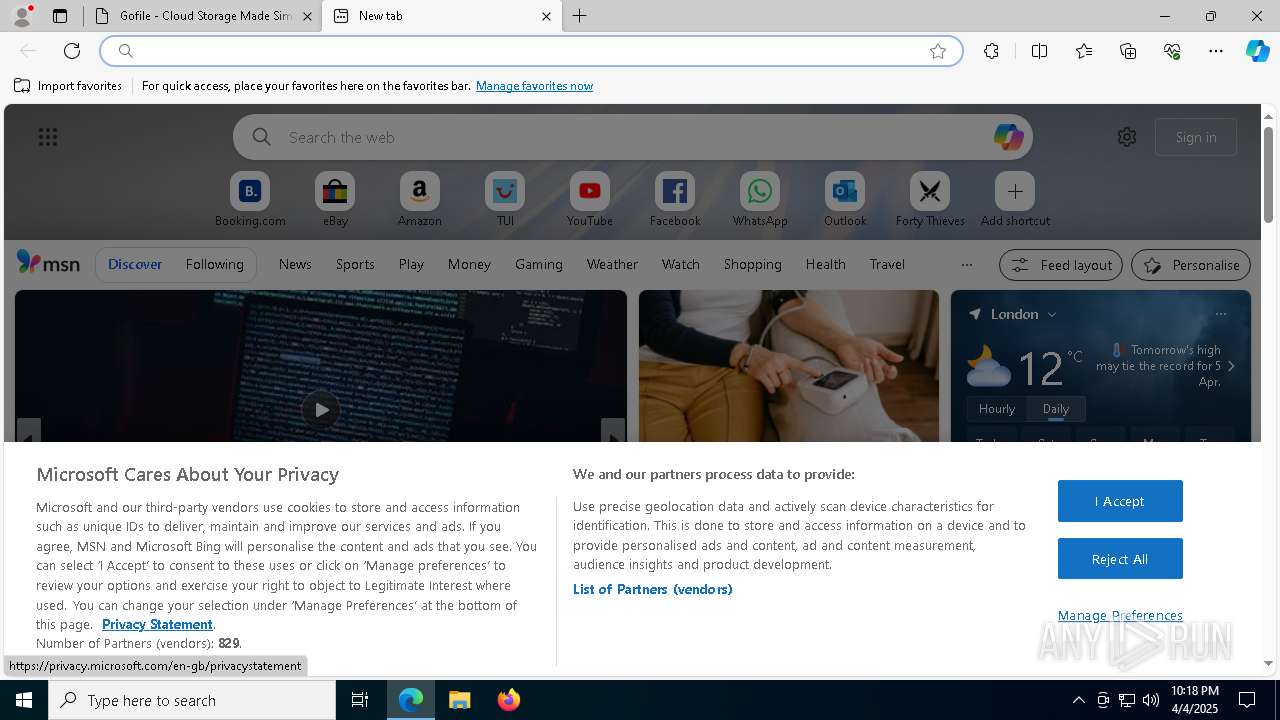1280x720 pixels.
Task: Open File Explorer from taskbar
Action: [x=460, y=700]
